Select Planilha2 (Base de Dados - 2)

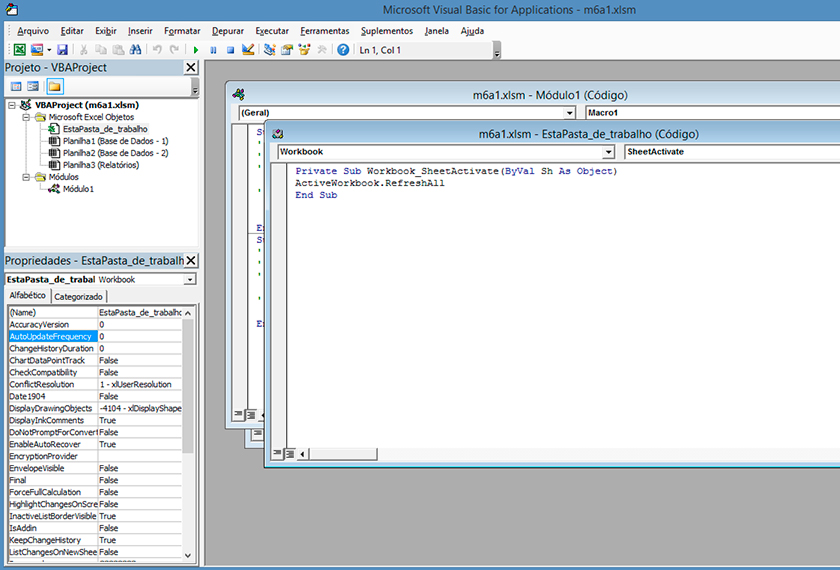point(115,153)
